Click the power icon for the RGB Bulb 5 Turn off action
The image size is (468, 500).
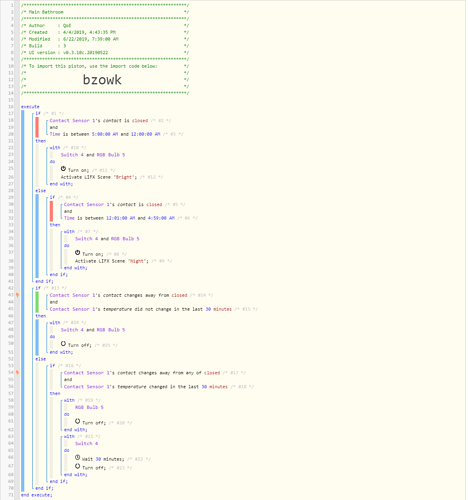click(x=77, y=421)
